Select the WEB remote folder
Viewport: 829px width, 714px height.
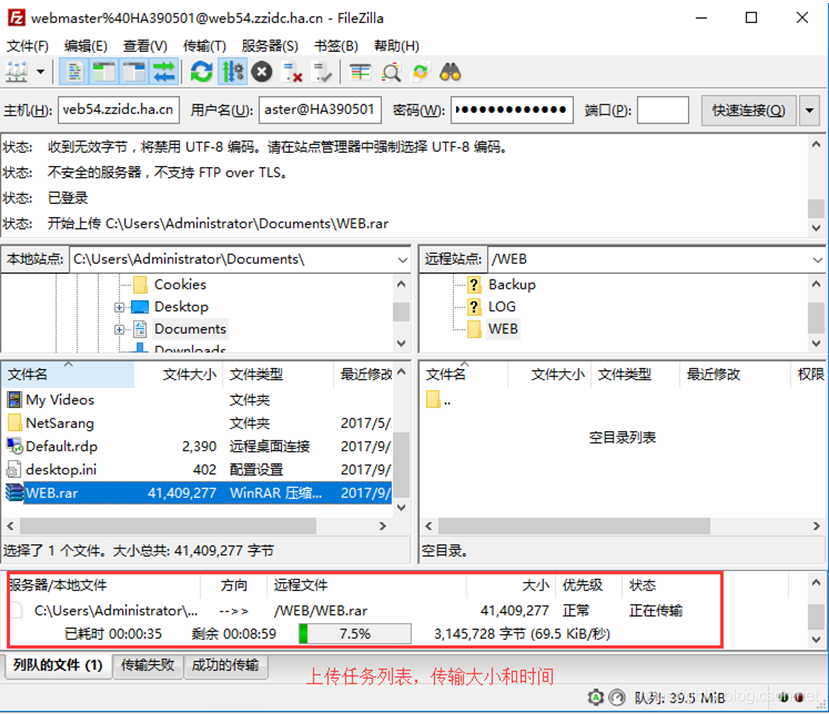click(503, 329)
